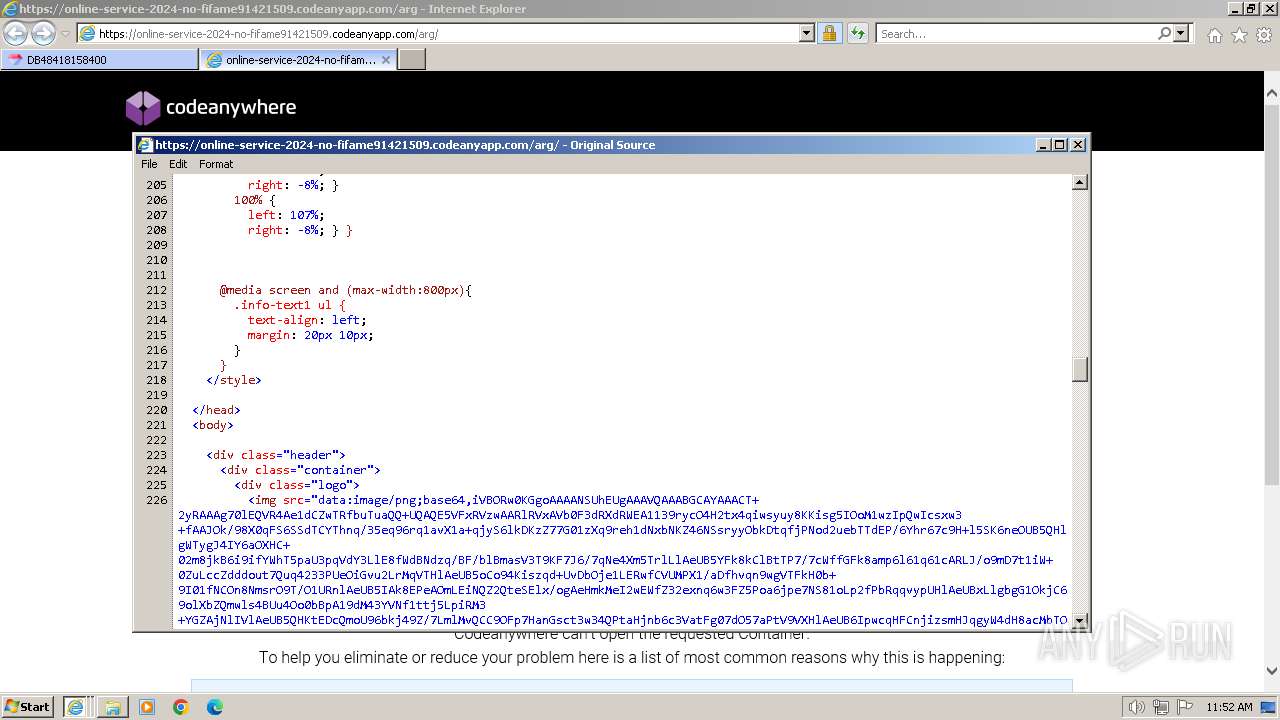Open the File menu in Original Source
Viewport: 1280px width, 720px height.
(x=149, y=164)
